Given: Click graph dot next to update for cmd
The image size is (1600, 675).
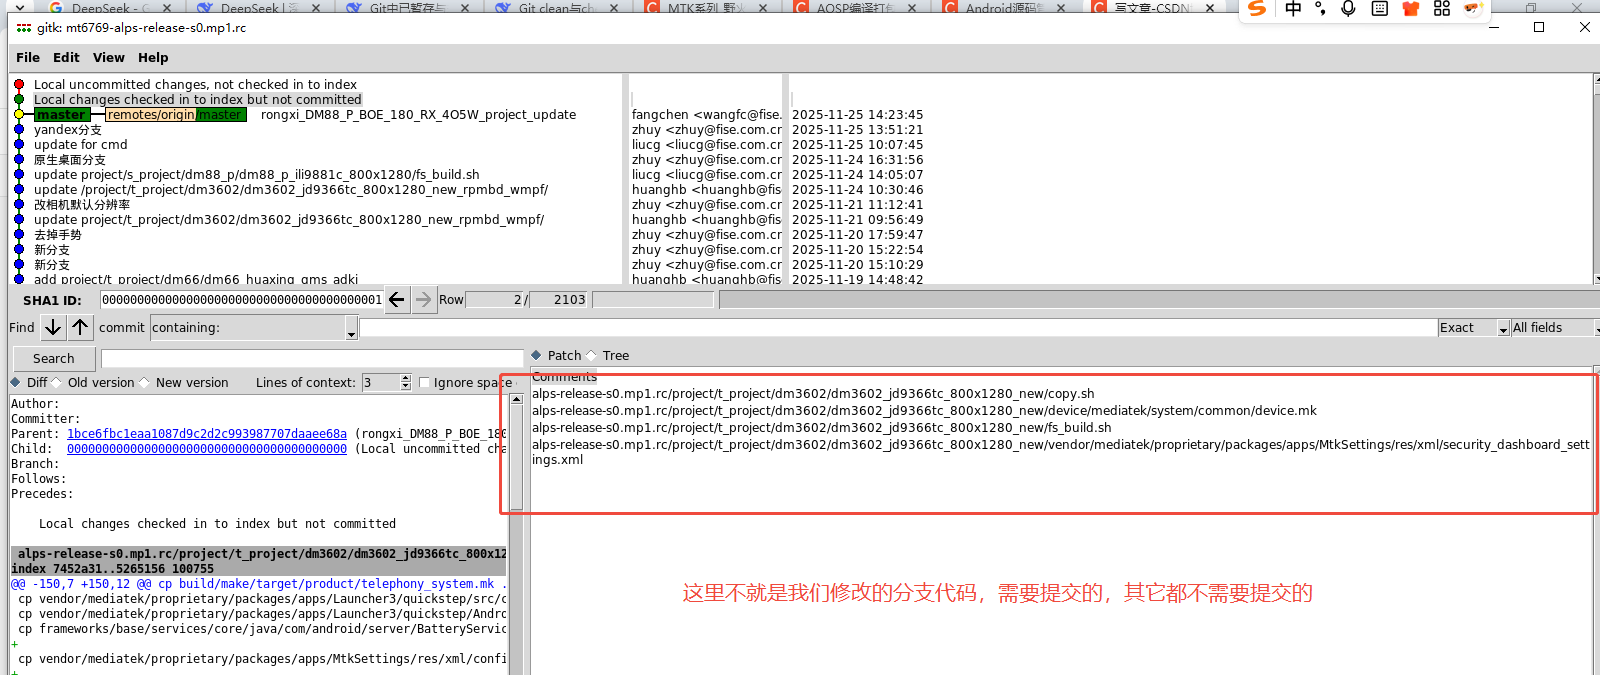Looking at the screenshot, I should (x=19, y=145).
